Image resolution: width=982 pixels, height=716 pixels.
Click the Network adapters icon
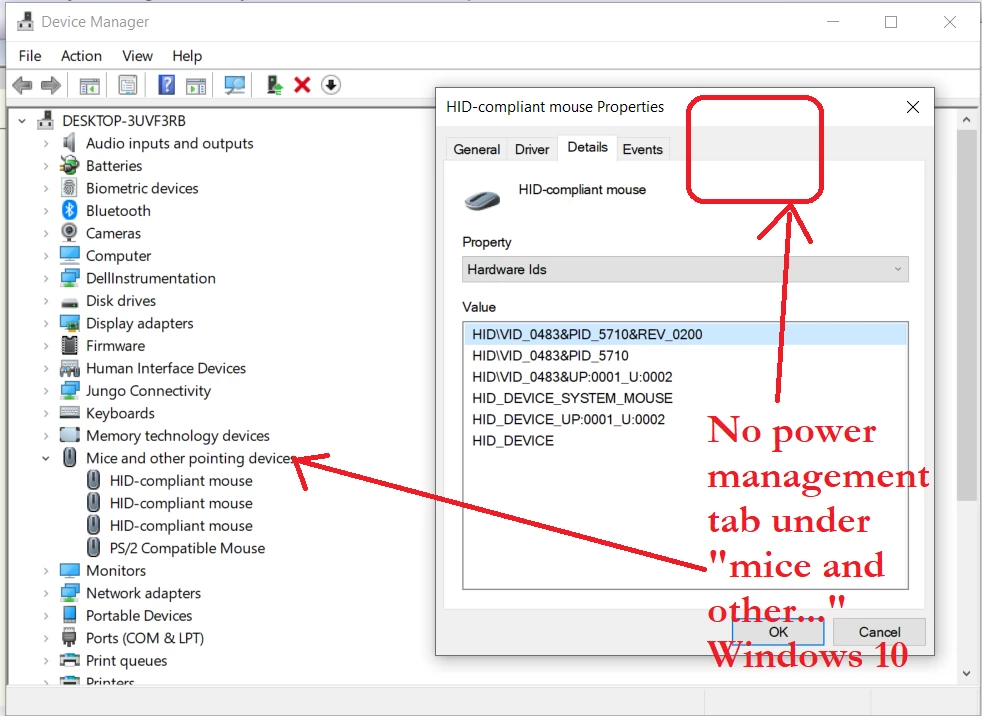point(70,593)
